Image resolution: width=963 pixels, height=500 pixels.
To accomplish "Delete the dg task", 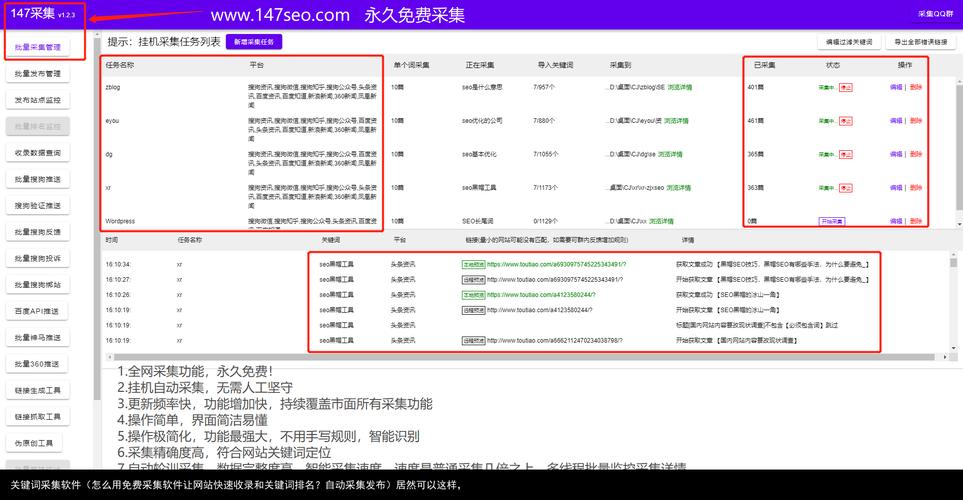I will (916, 154).
